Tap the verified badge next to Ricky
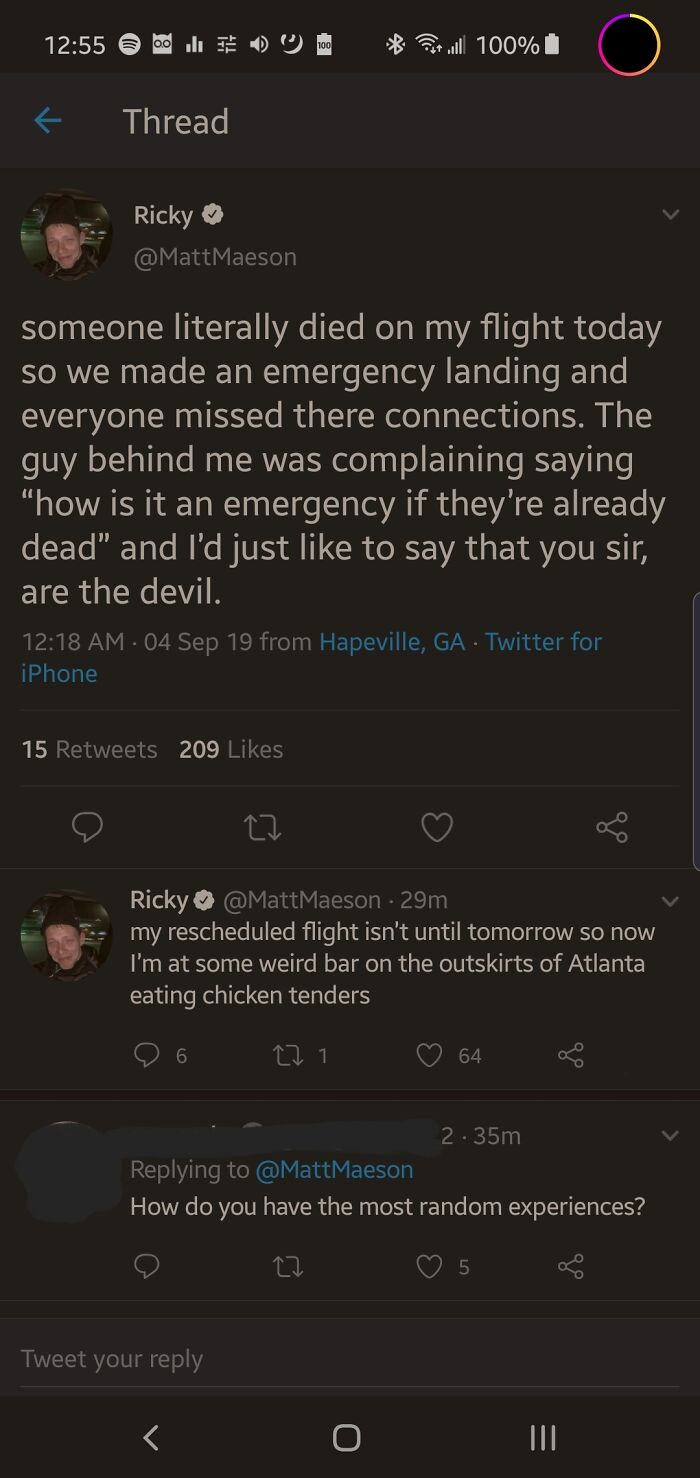700x1478 pixels. 212,214
